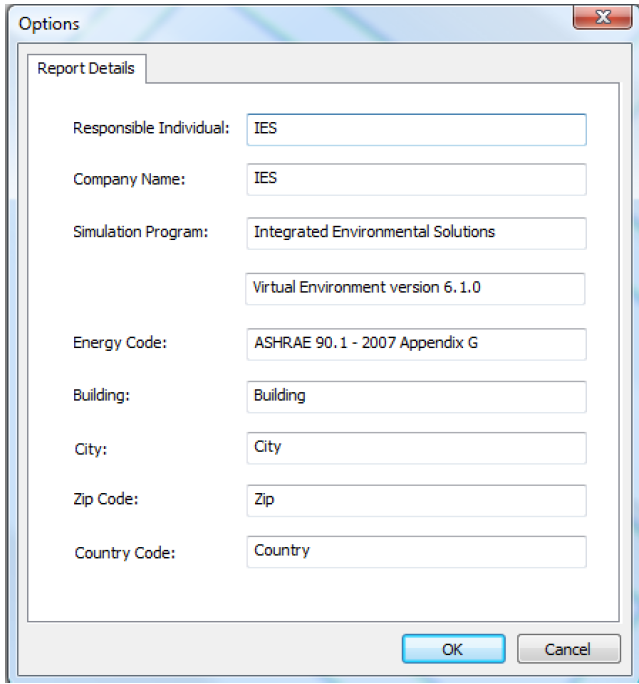This screenshot has height=684, width=639.
Task: Select the Zip Code input box
Action: pos(415,500)
